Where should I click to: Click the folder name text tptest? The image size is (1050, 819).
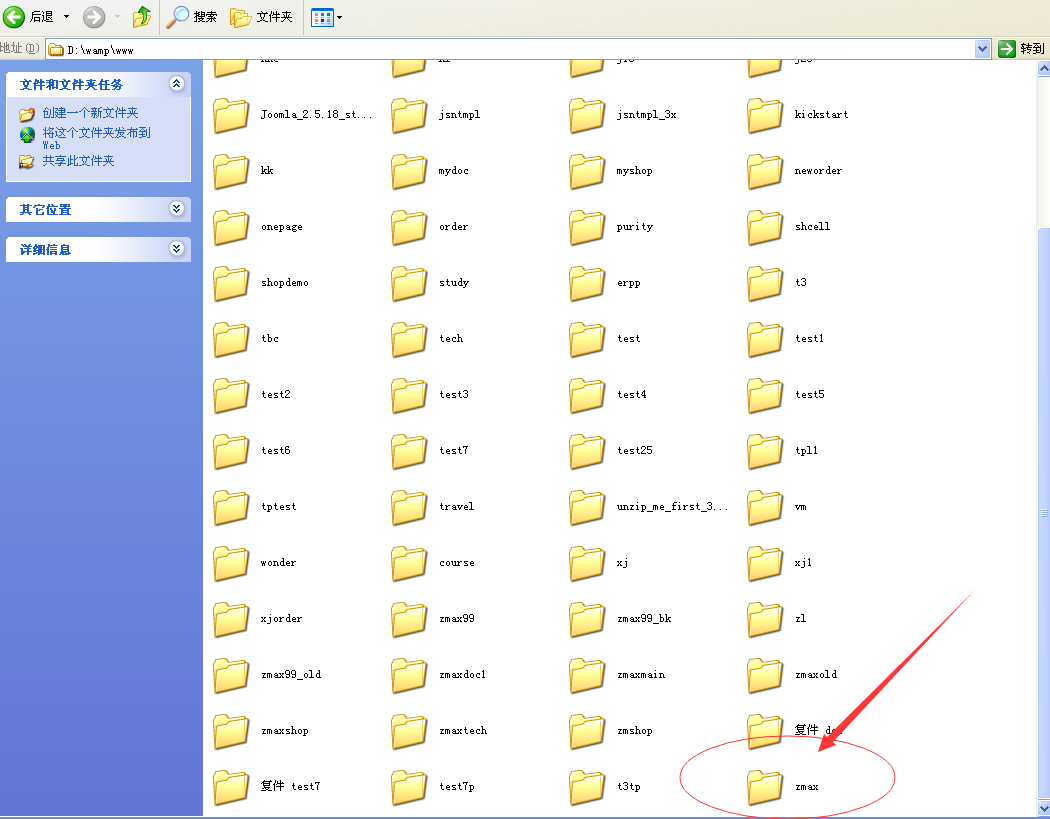click(x=279, y=507)
